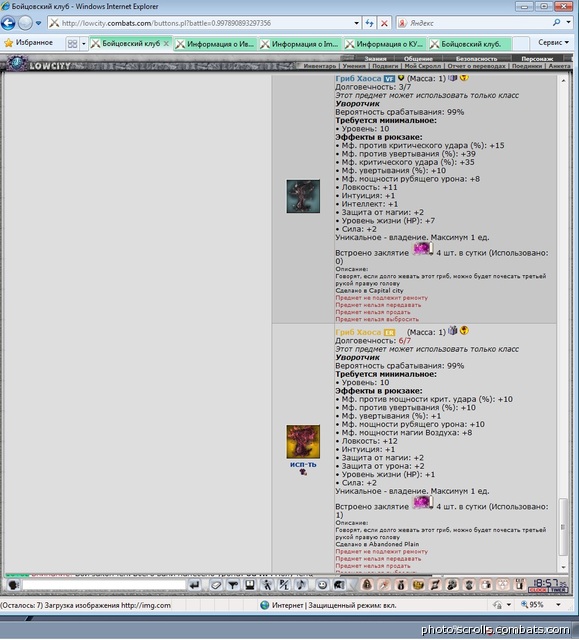
Task: Click the inventory scrollbar down arrow
Action: tap(563, 567)
